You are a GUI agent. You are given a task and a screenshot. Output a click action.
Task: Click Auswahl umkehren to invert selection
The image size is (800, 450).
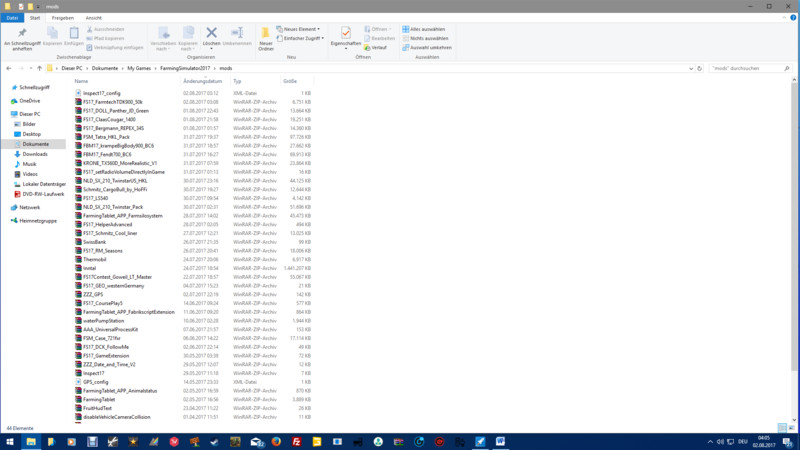pyautogui.click(x=427, y=47)
